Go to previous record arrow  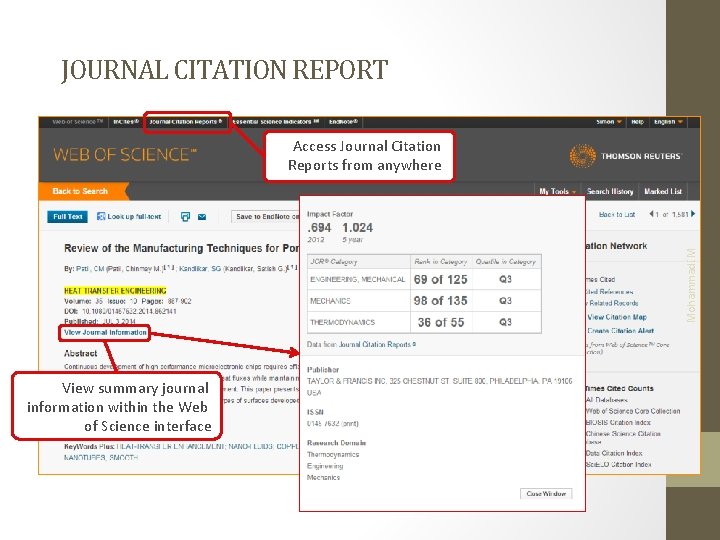tap(651, 214)
